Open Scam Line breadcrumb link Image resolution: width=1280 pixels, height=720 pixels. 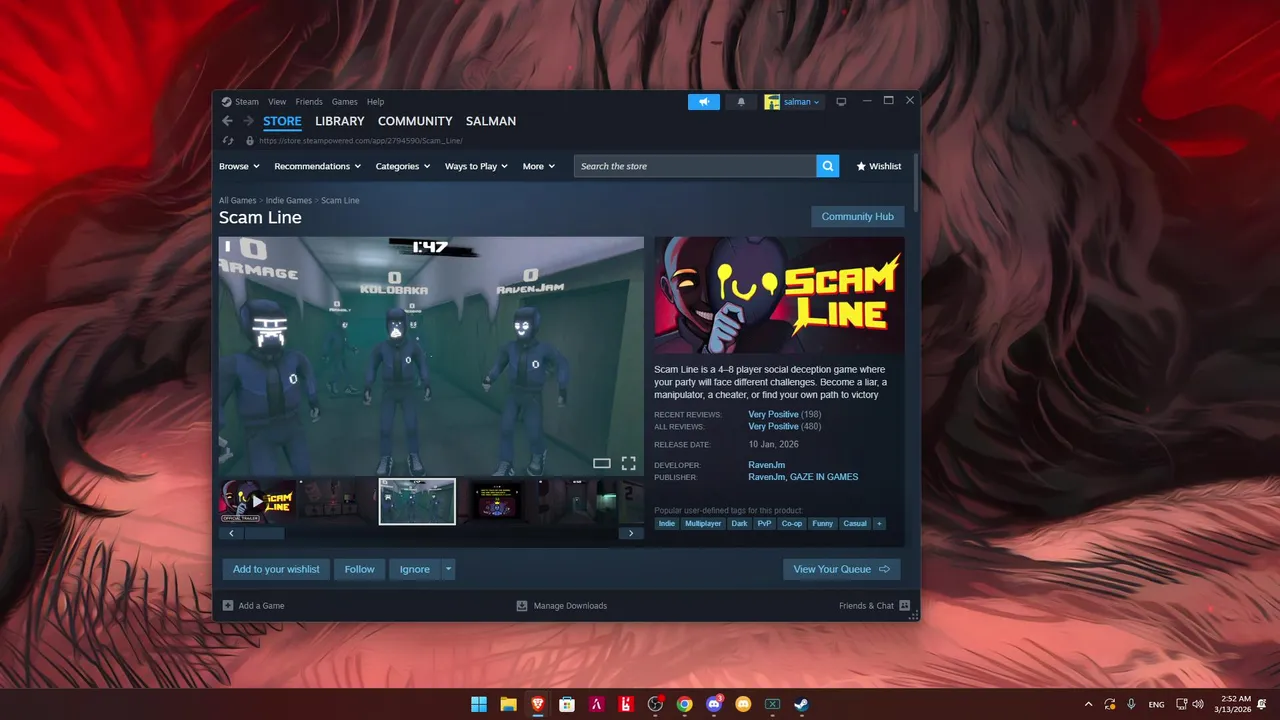[x=340, y=200]
